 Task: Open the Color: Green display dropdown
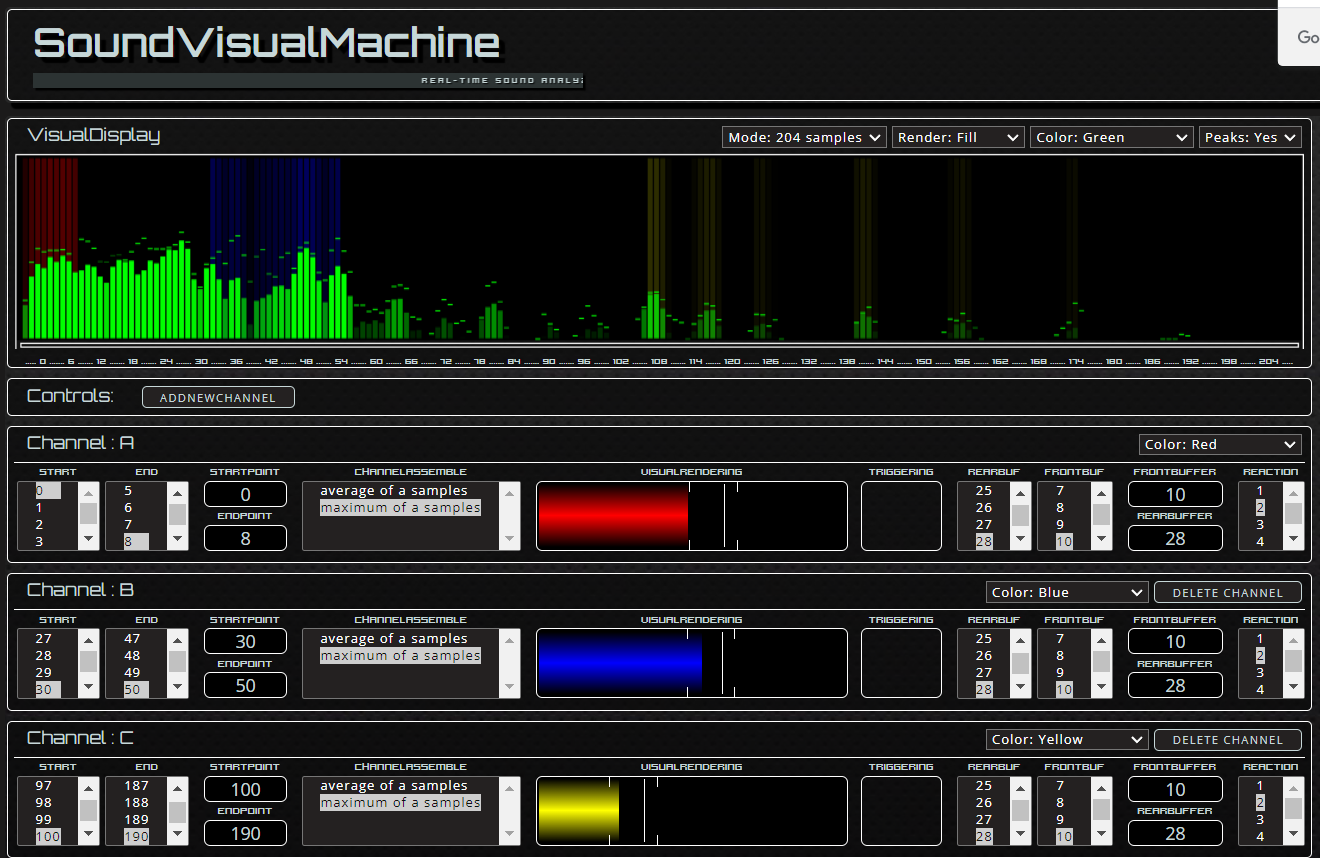(1112, 137)
